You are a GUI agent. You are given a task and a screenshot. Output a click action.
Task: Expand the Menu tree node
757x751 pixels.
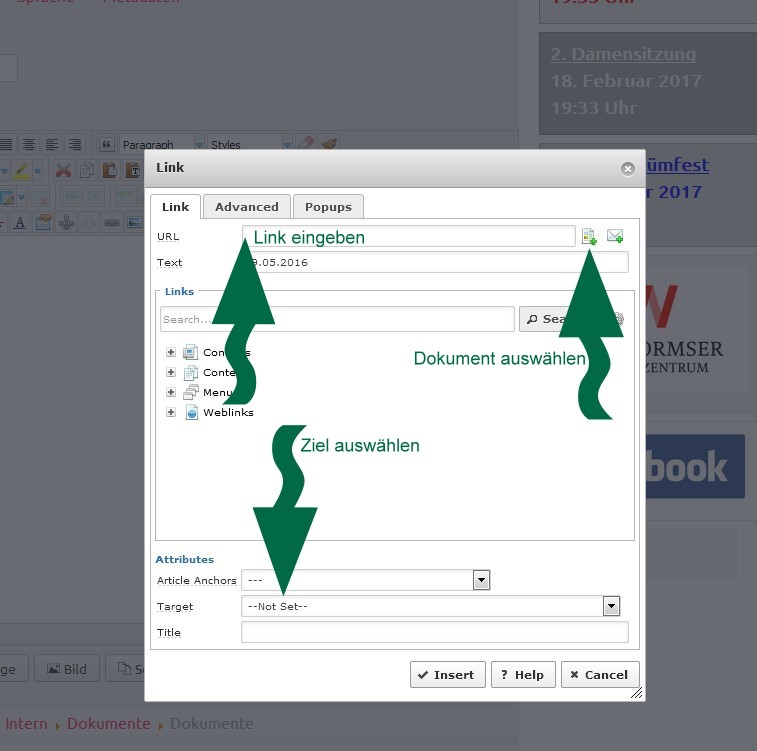(x=171, y=392)
